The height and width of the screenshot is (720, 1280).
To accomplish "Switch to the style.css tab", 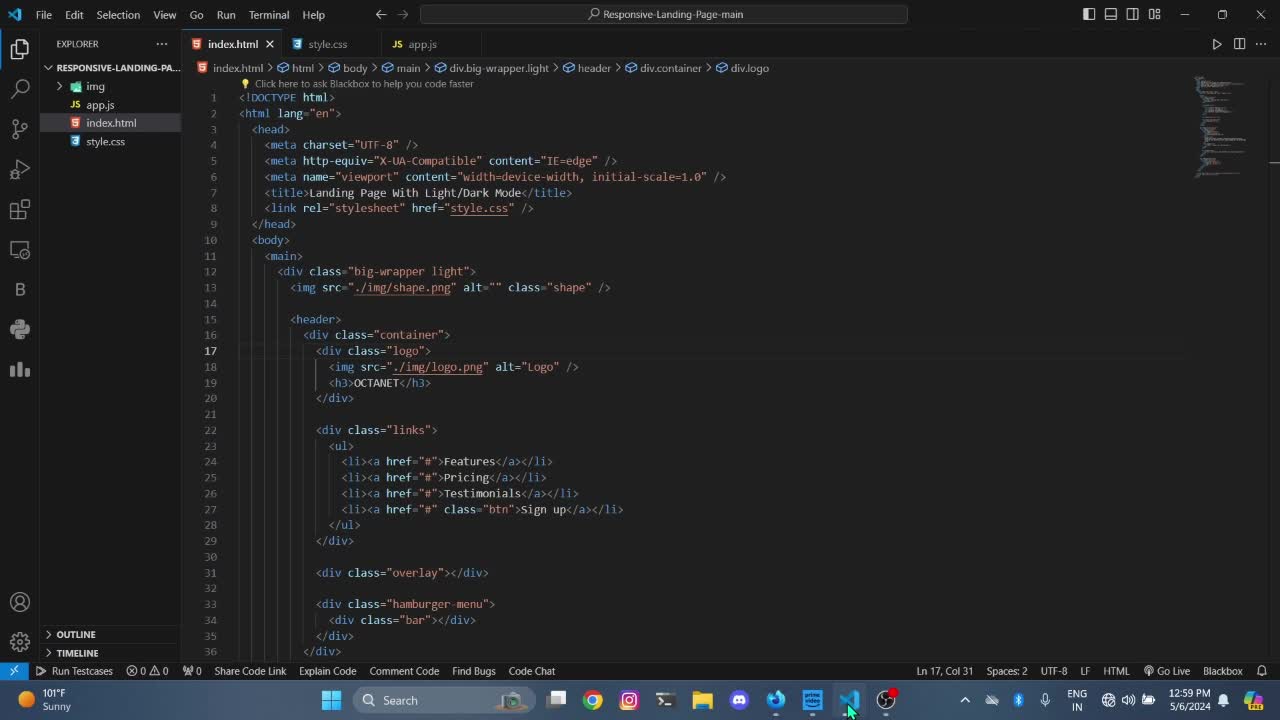I will tap(327, 44).
